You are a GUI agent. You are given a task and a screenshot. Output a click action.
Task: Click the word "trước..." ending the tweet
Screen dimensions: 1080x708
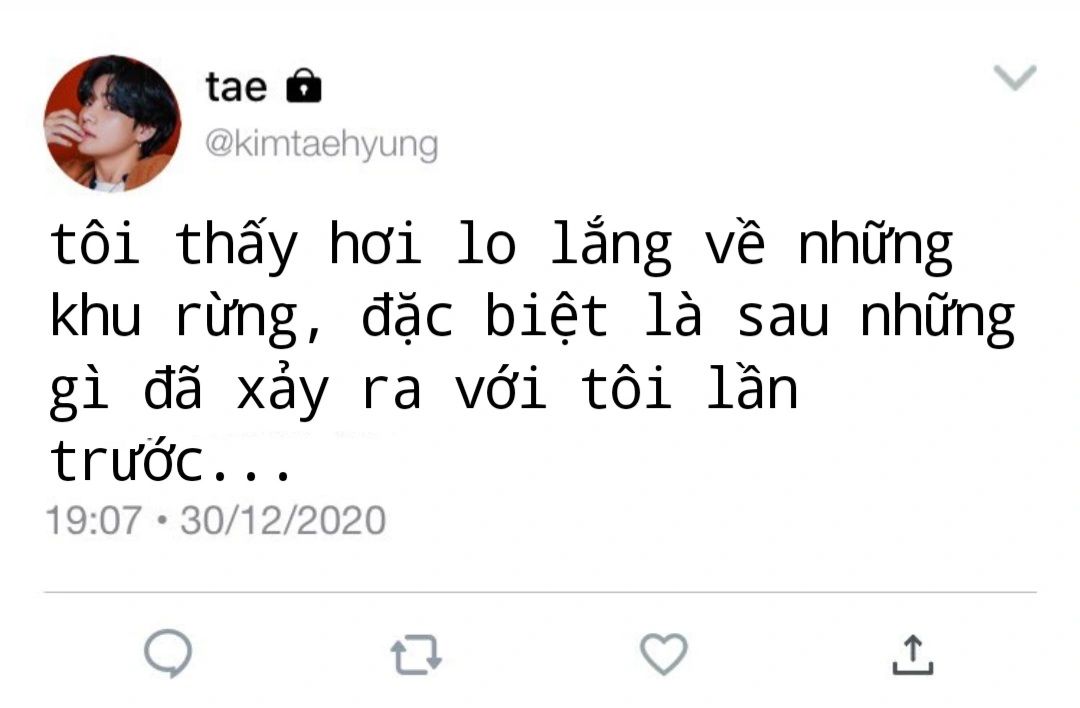coord(171,460)
